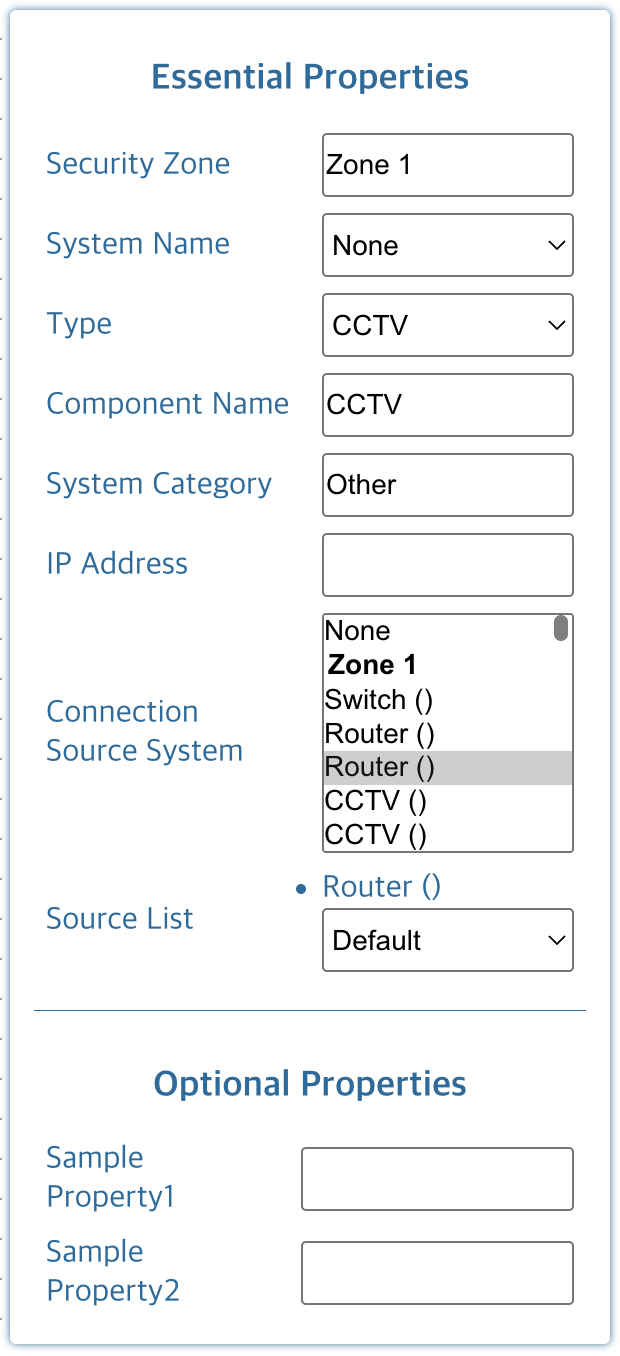620x1356 pixels.
Task: Open the System Name dropdown
Action: click(447, 245)
